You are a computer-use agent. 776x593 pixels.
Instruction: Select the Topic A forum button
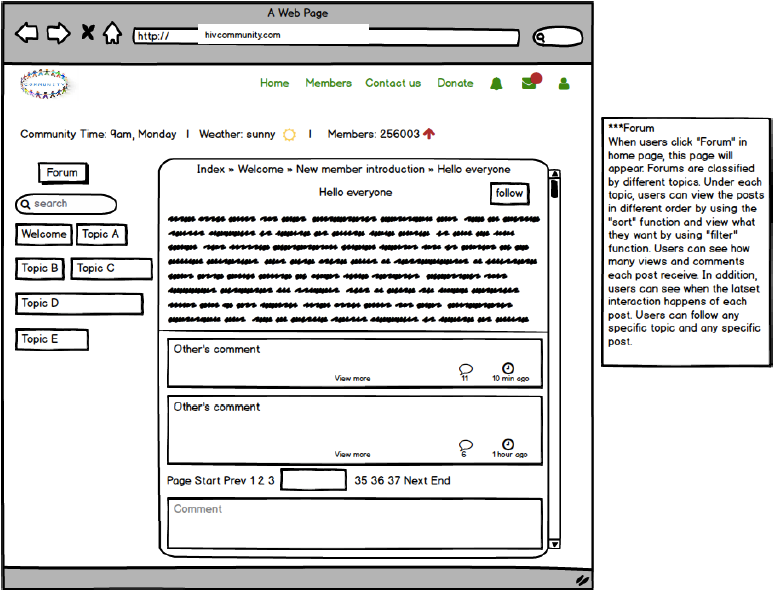101,235
